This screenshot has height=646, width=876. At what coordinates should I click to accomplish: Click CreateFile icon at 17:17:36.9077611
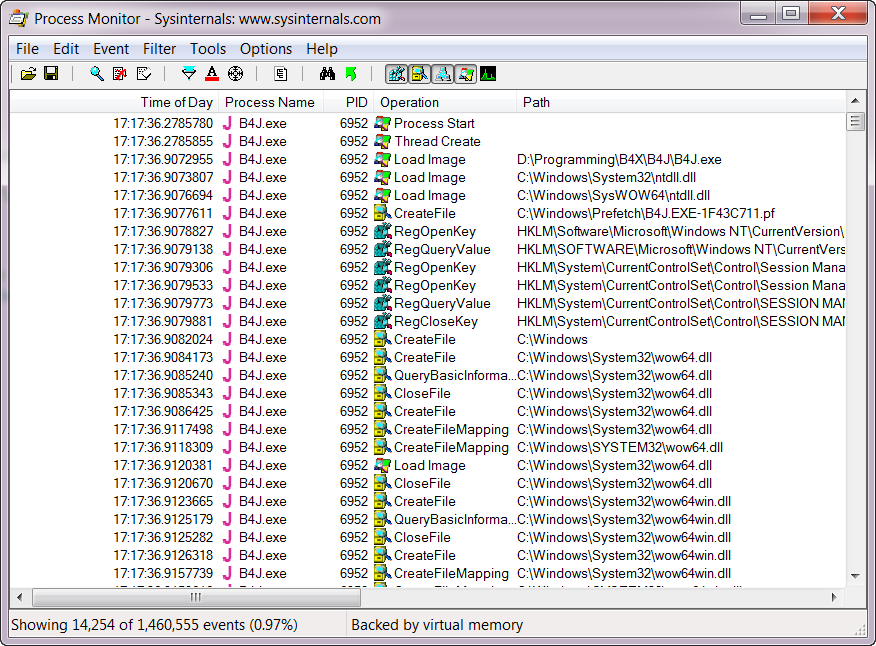[383, 213]
